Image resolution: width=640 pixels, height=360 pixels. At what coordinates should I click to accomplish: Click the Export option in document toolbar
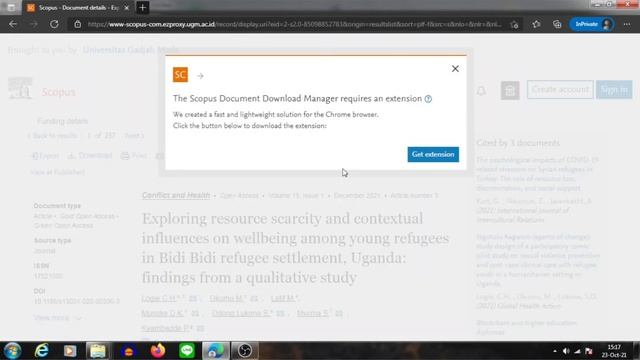coord(45,156)
